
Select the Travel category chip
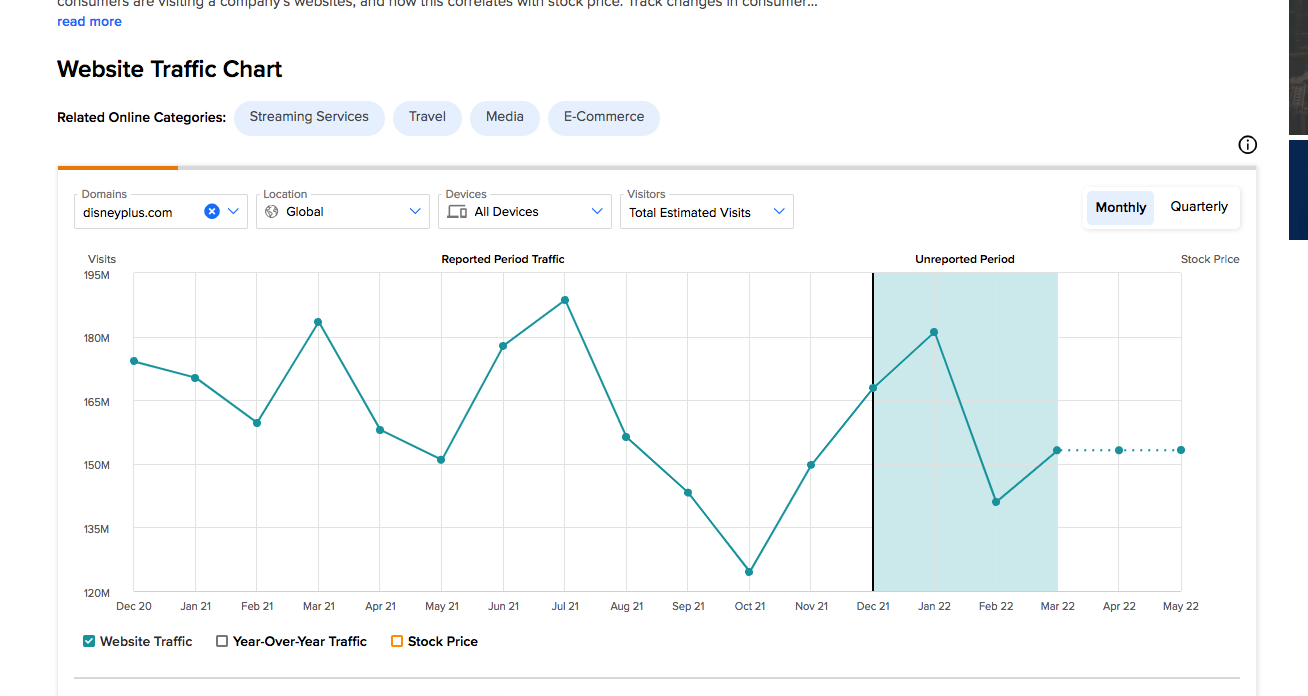tap(427, 117)
